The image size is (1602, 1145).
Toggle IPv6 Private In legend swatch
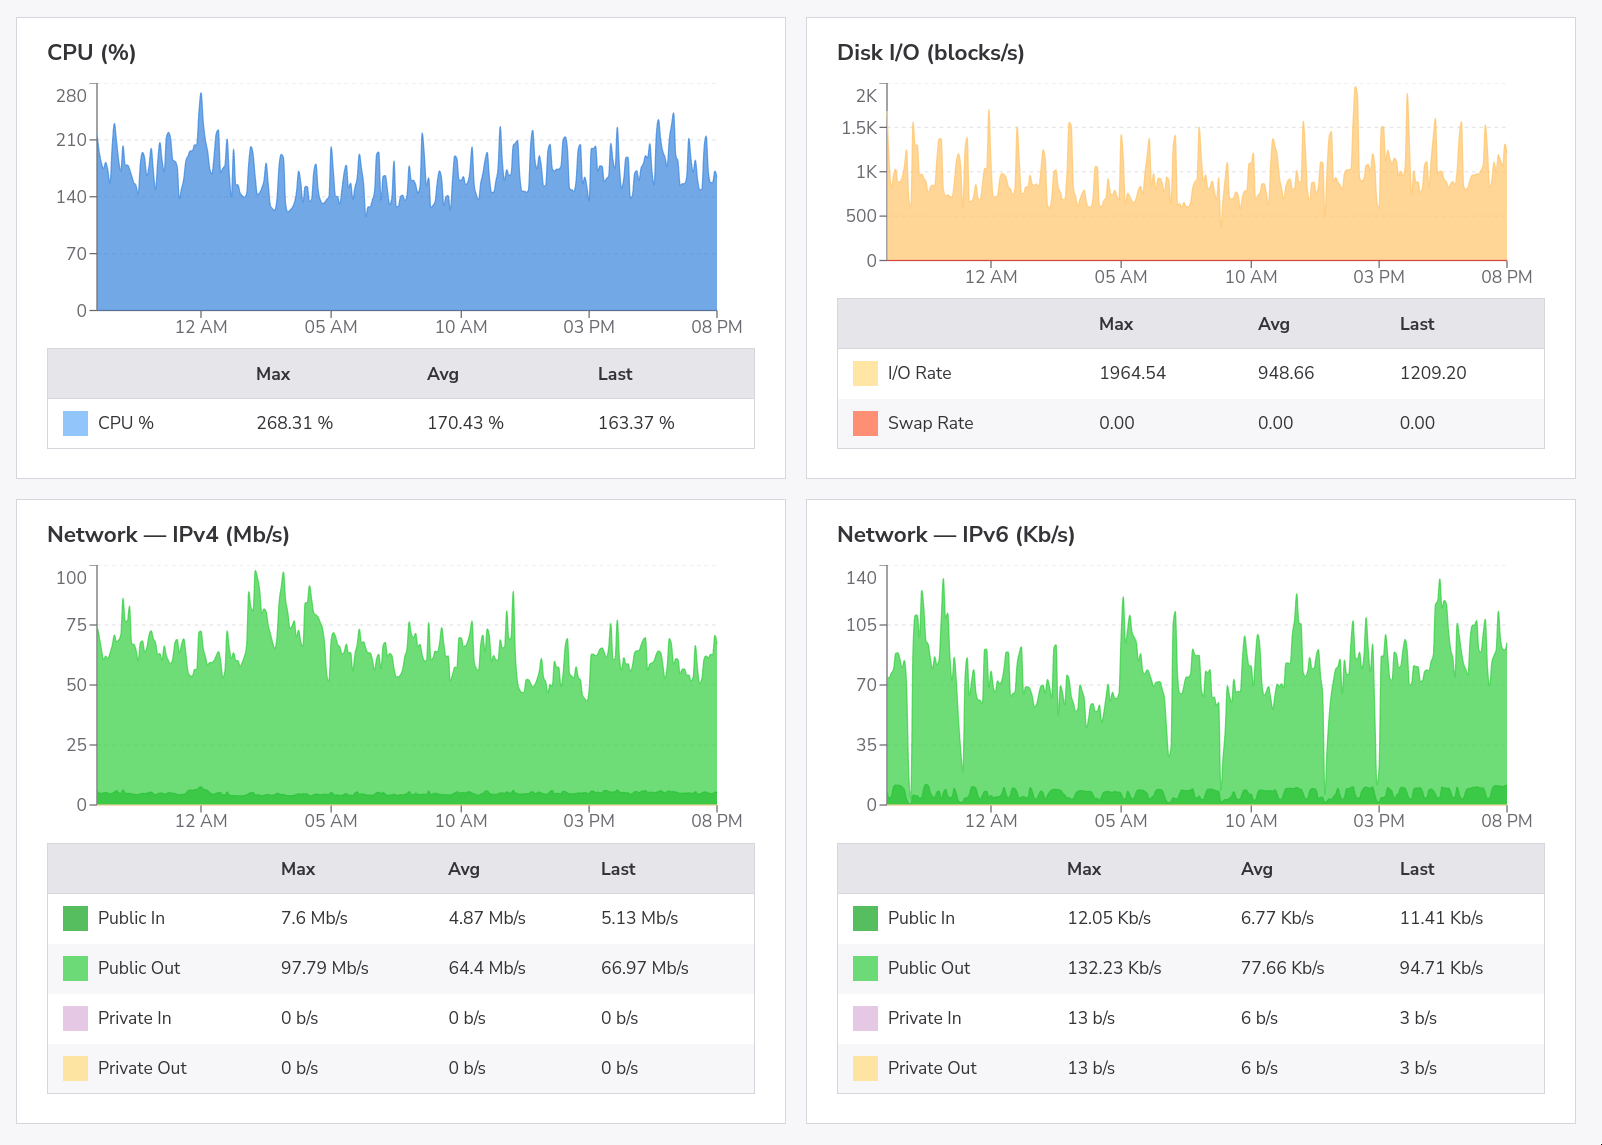point(865,1018)
